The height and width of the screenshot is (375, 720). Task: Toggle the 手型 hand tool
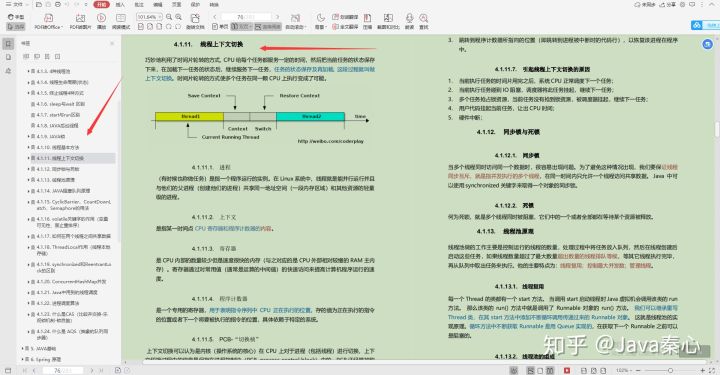coord(16,17)
